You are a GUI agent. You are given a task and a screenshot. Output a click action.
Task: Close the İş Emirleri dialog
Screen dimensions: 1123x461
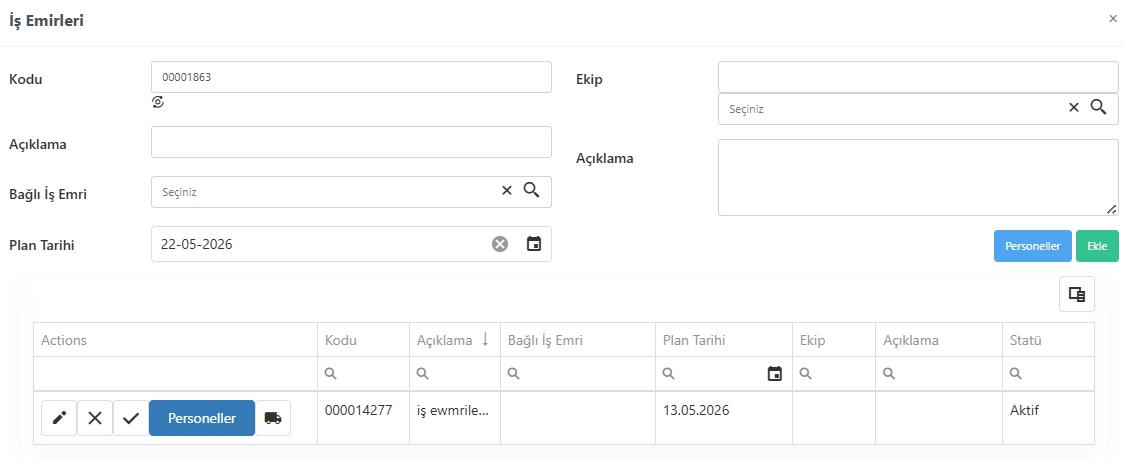[x=1112, y=19]
